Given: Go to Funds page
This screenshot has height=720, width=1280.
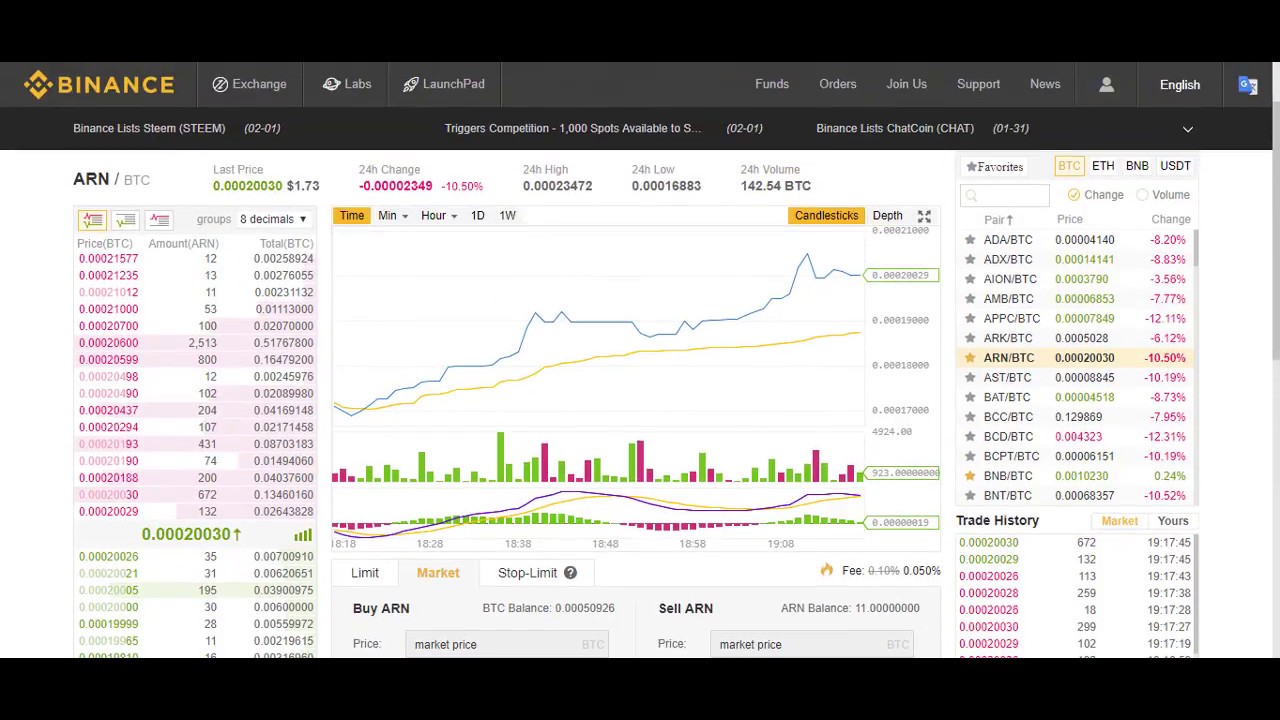Looking at the screenshot, I should click(x=772, y=84).
